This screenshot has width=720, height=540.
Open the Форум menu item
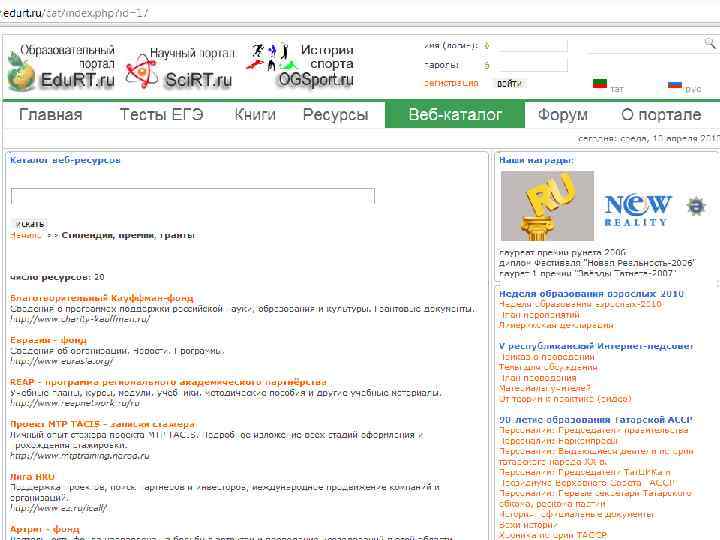click(x=562, y=114)
